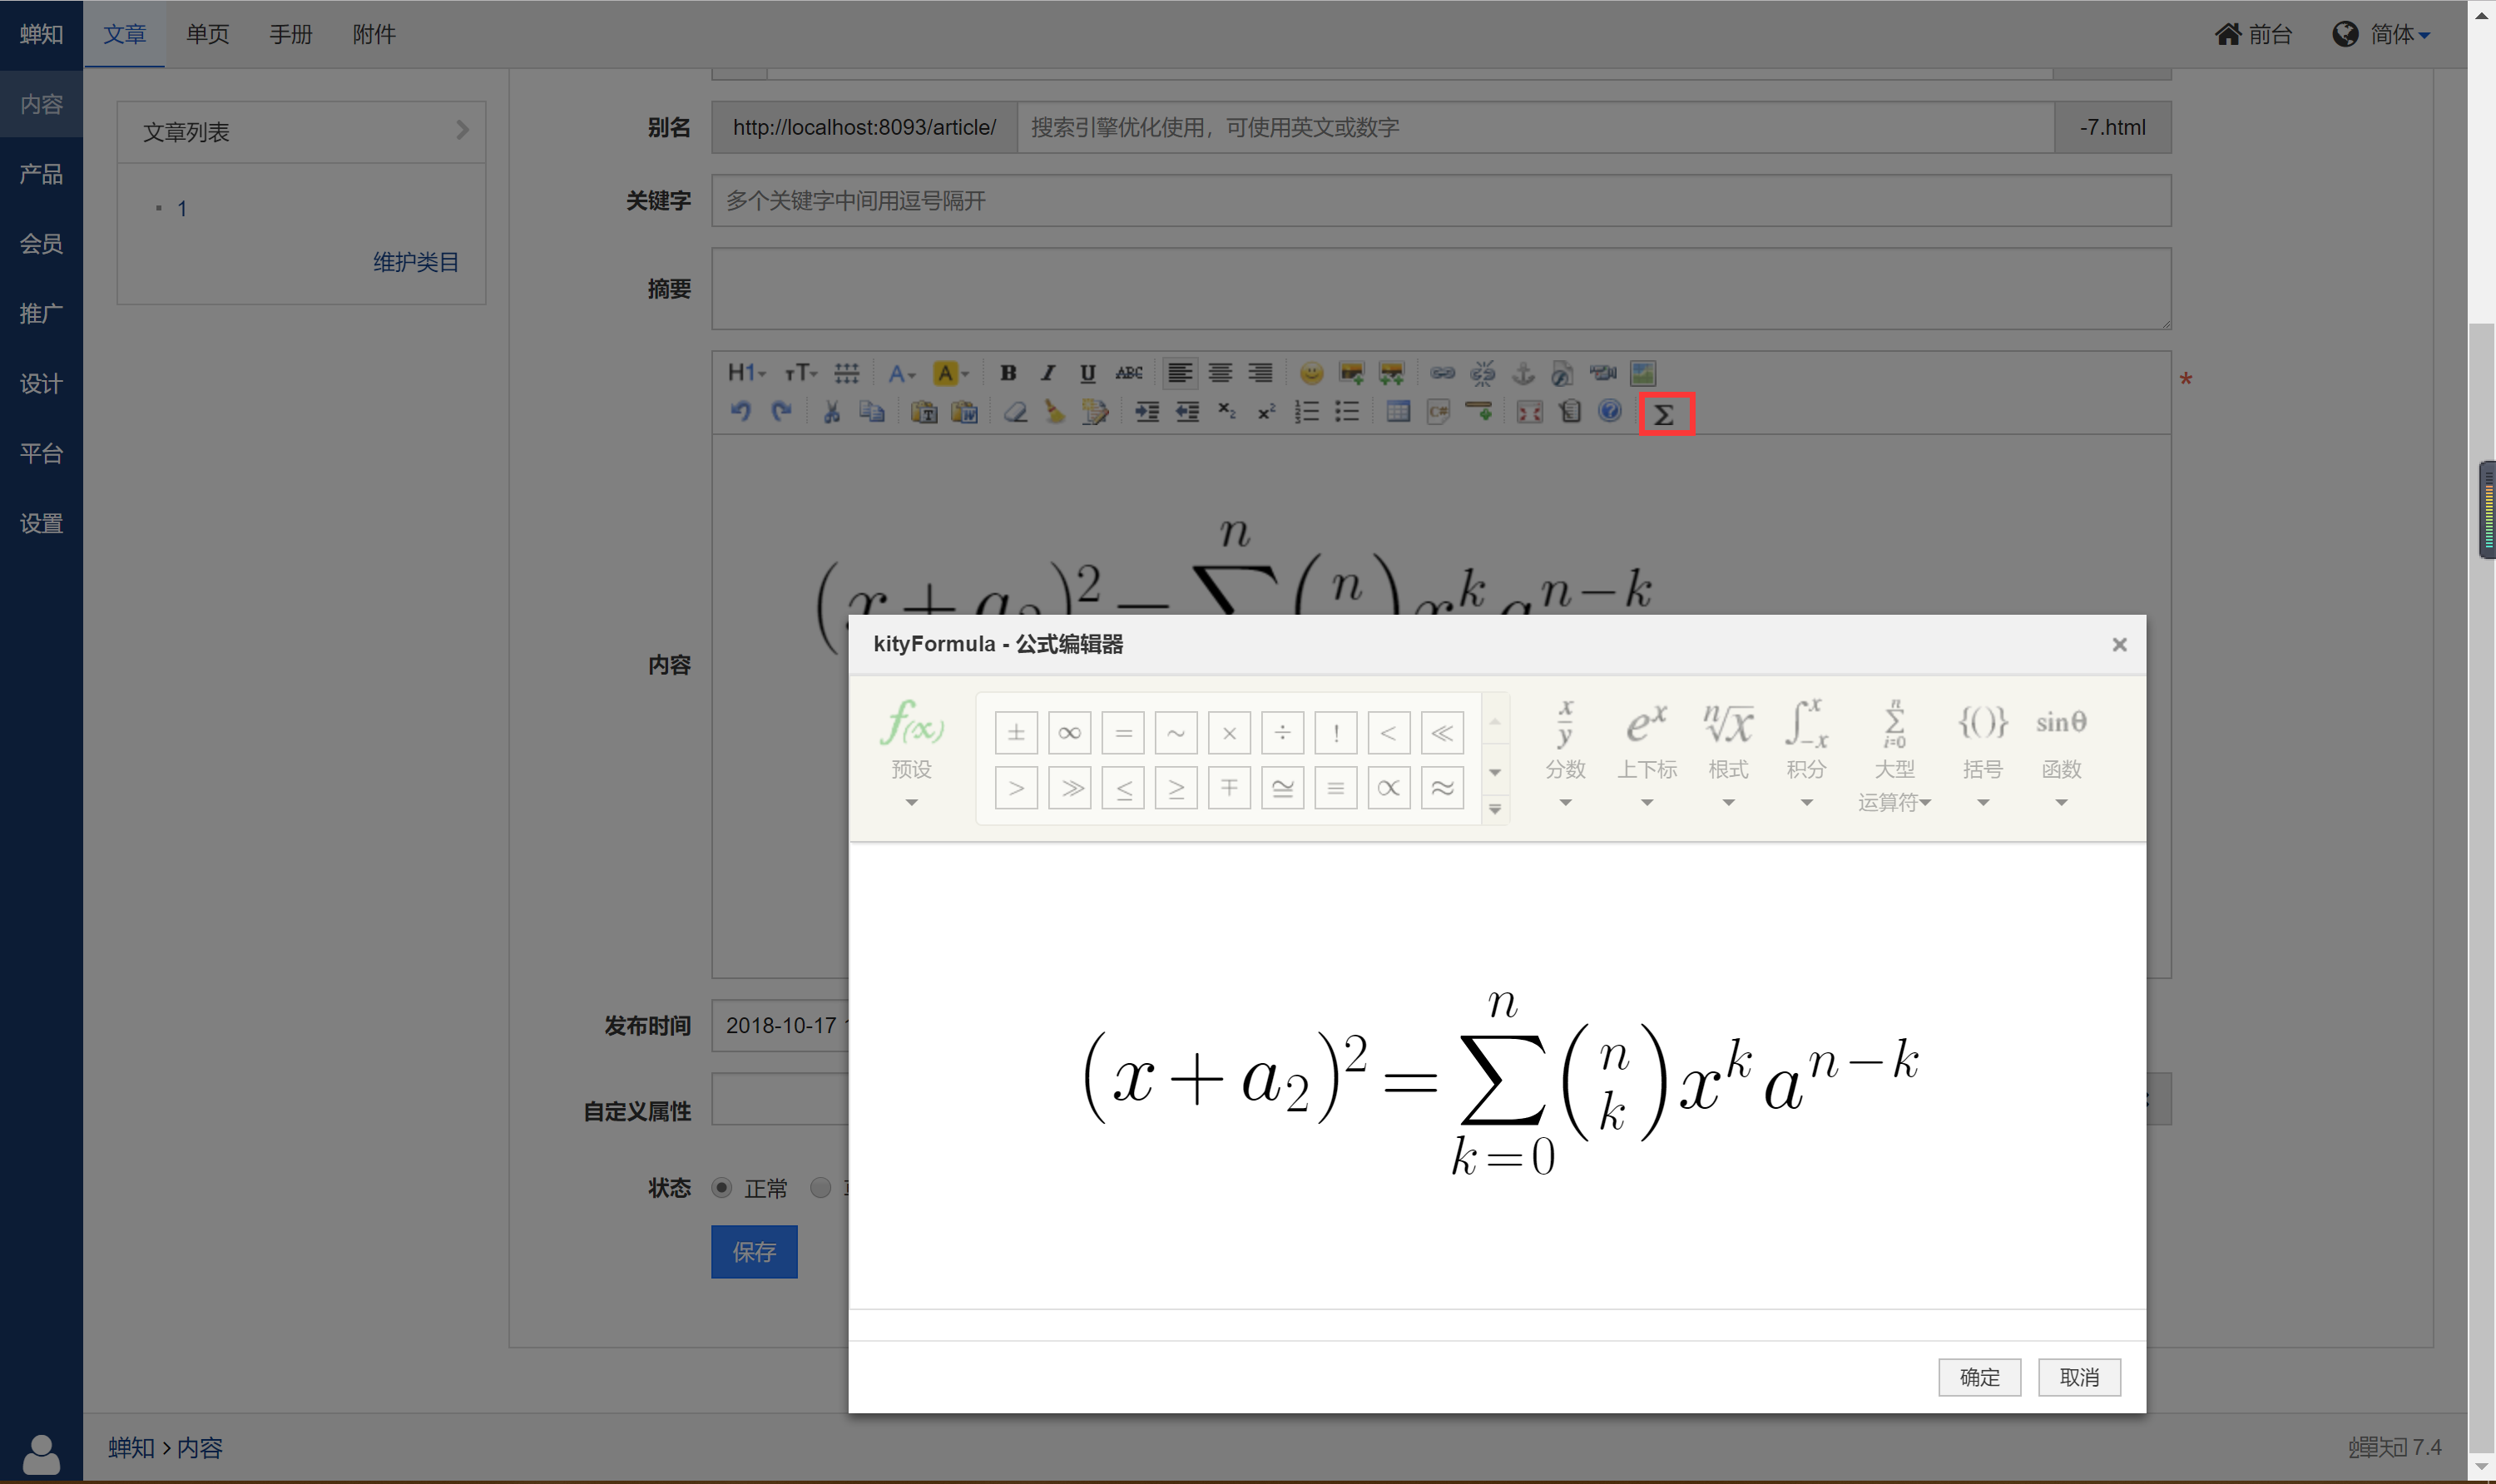Confirm formula with the 确定 button
The width and height of the screenshot is (2496, 1484).
point(1979,1377)
